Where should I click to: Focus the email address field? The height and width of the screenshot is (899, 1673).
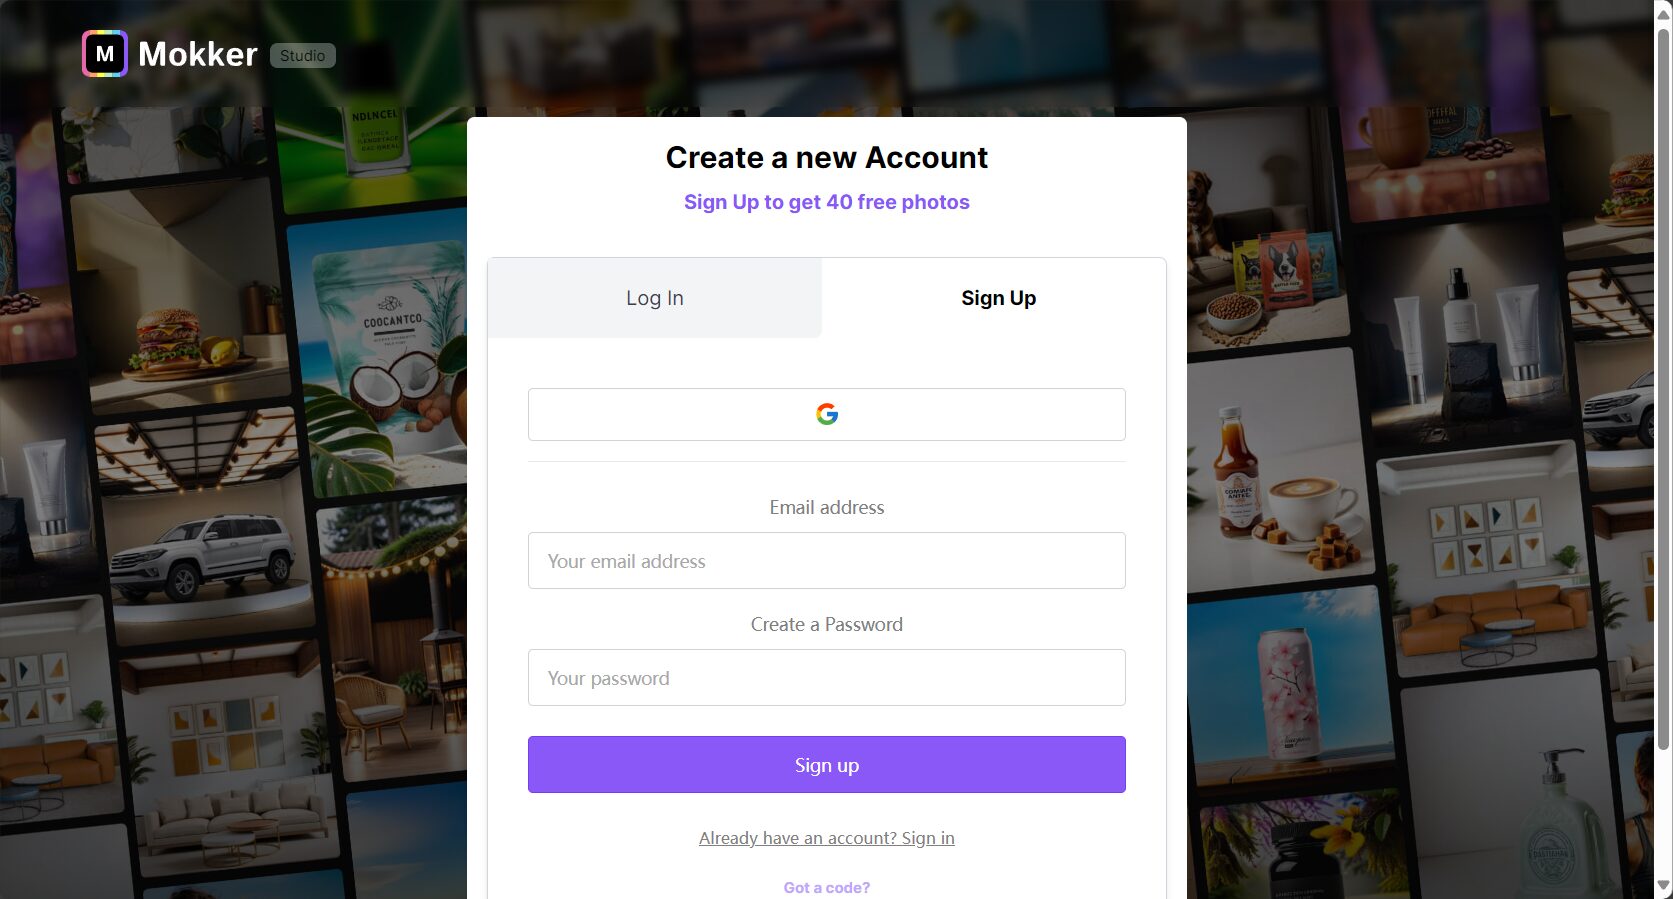[x=826, y=560]
